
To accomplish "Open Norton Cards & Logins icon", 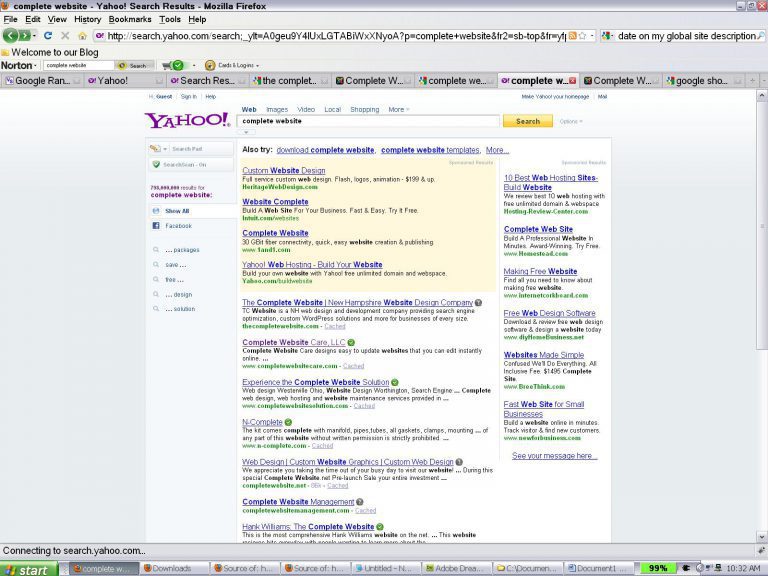I will pyautogui.click(x=210, y=65).
